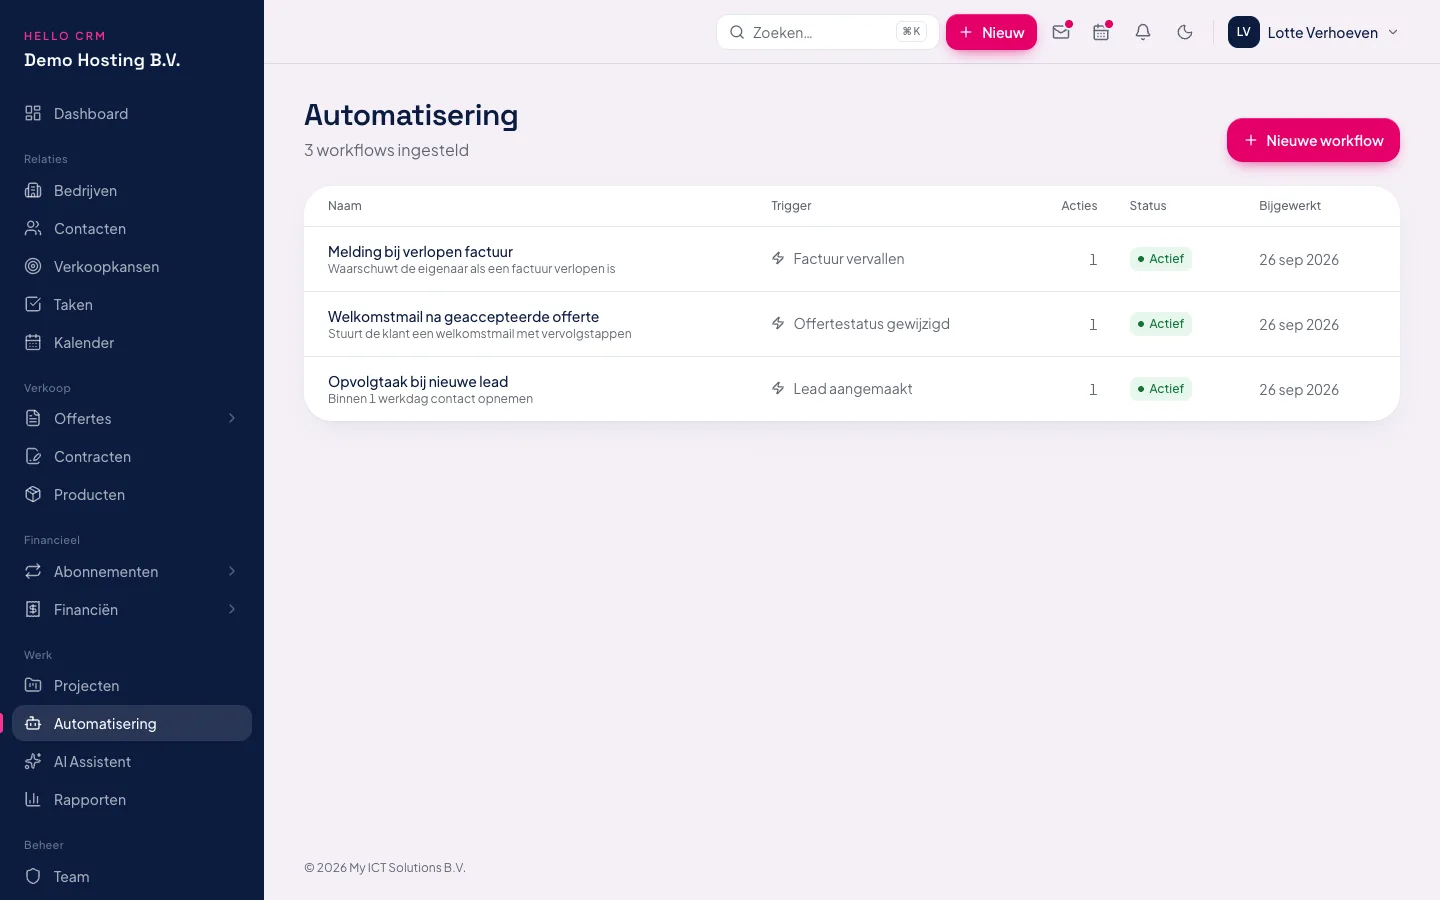Click the Demo Hosting B.V. logo text
This screenshot has height=900, width=1440.
tap(102, 60)
